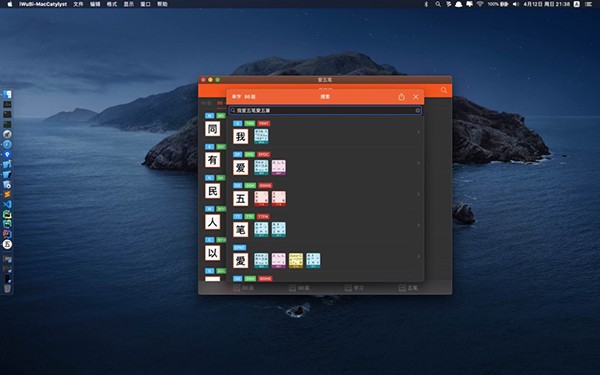
Task: Open the teal keyboard map beside 我
Action: tap(261, 136)
